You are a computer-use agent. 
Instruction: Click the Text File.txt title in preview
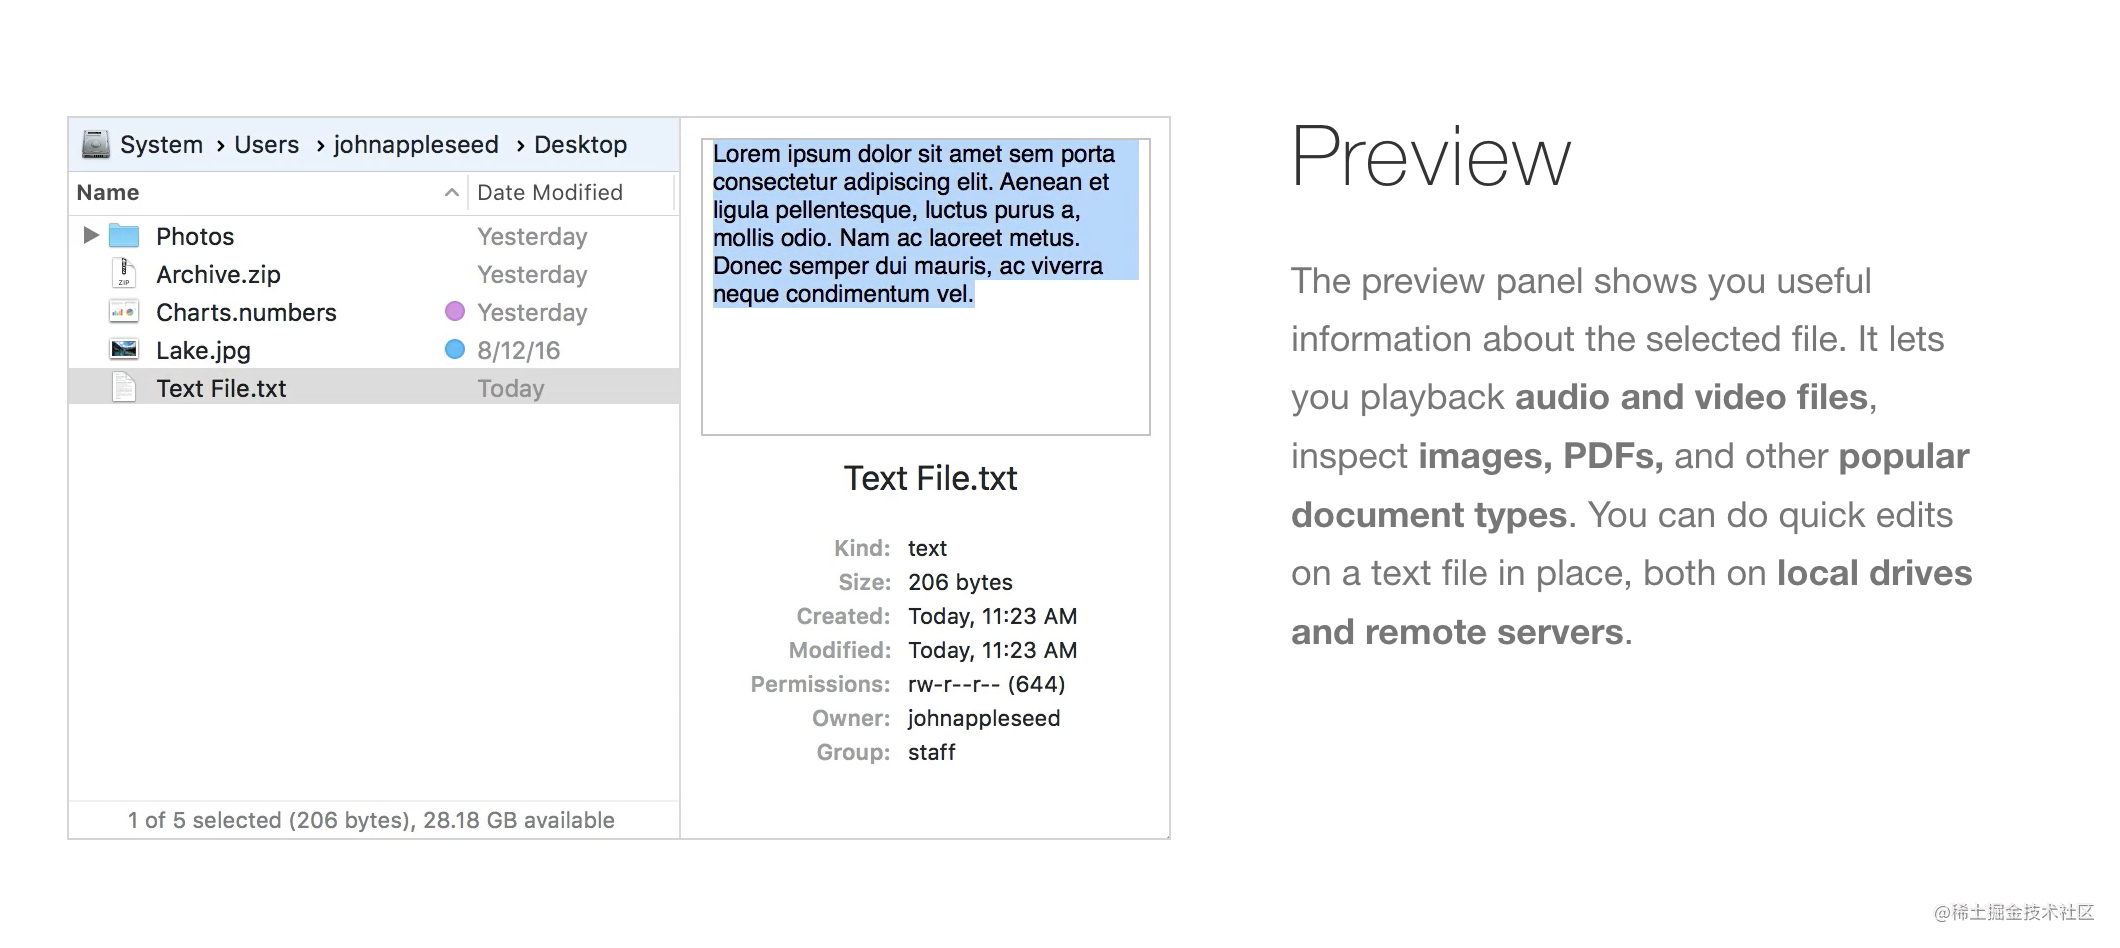pos(930,478)
